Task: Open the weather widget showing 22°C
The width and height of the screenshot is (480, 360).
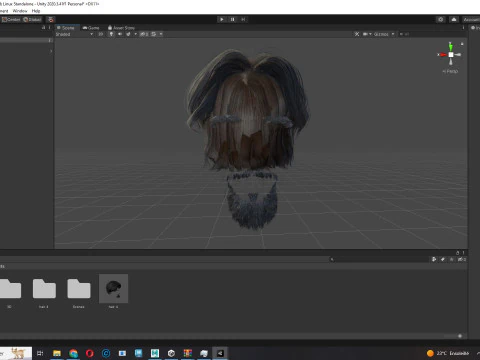Action: pos(448,353)
